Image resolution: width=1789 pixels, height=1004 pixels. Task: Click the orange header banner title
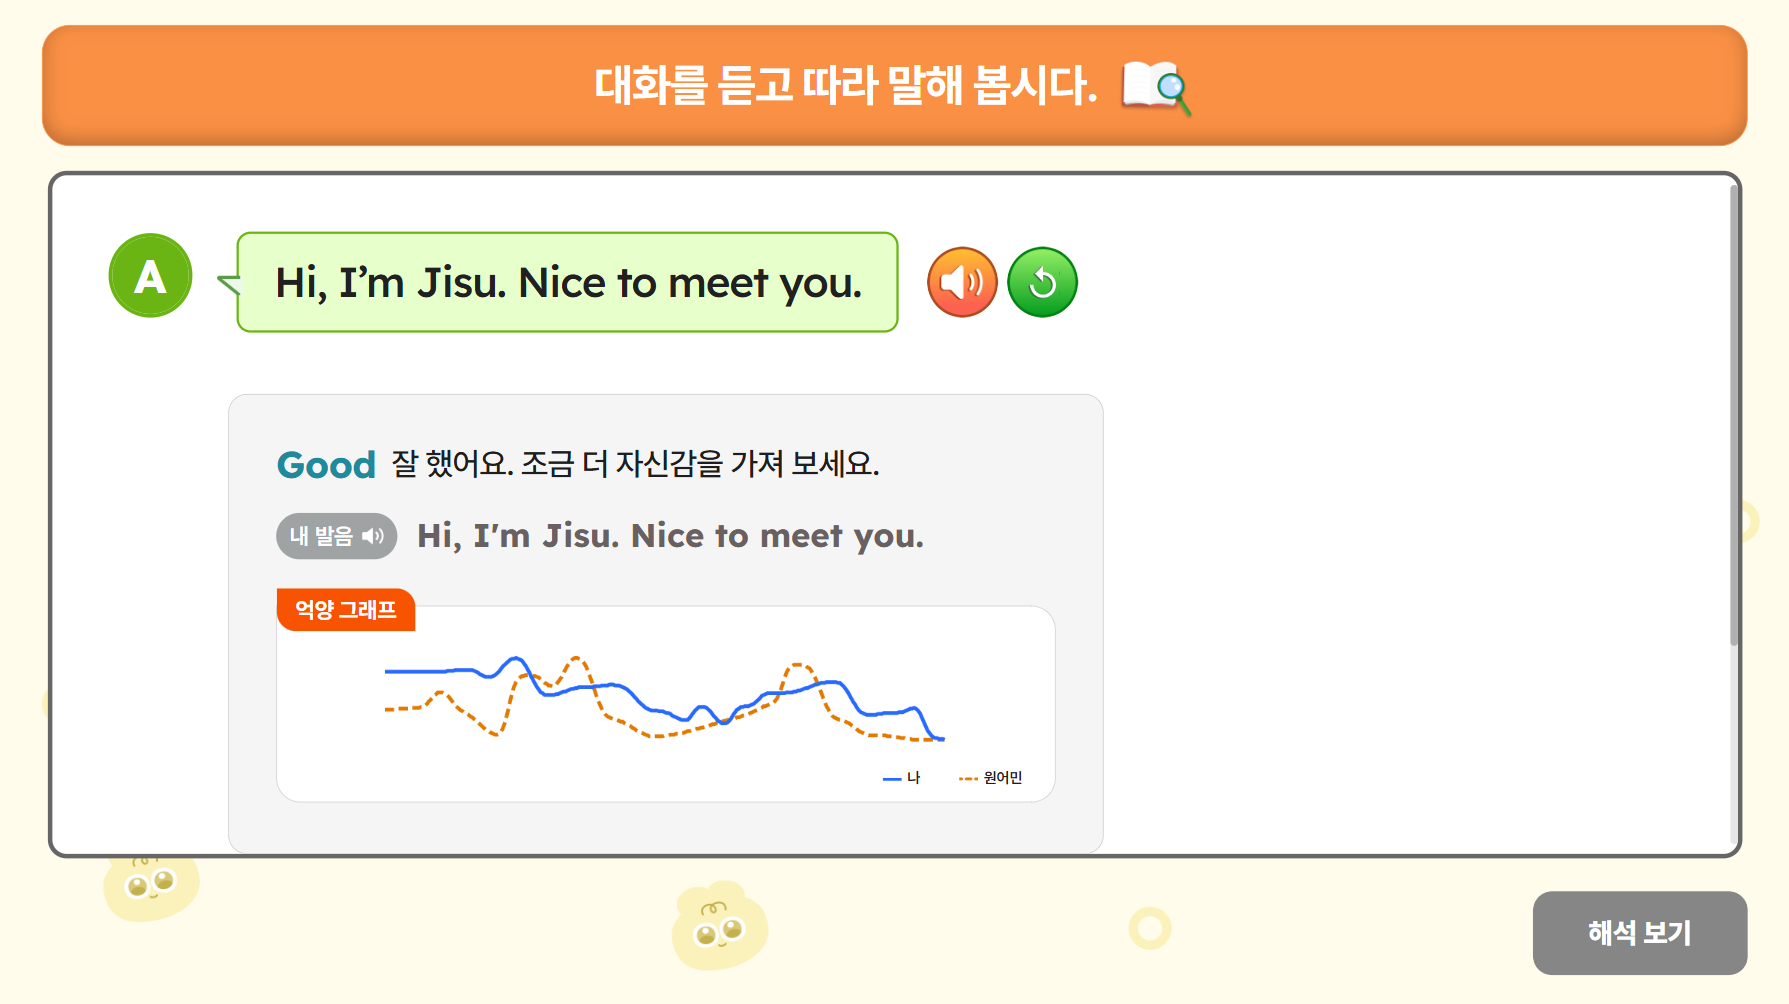[846, 85]
